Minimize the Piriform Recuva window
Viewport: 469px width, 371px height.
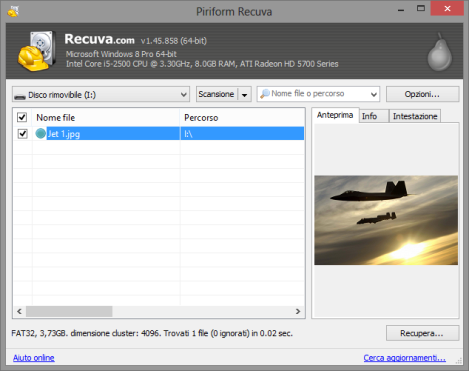[x=401, y=10]
